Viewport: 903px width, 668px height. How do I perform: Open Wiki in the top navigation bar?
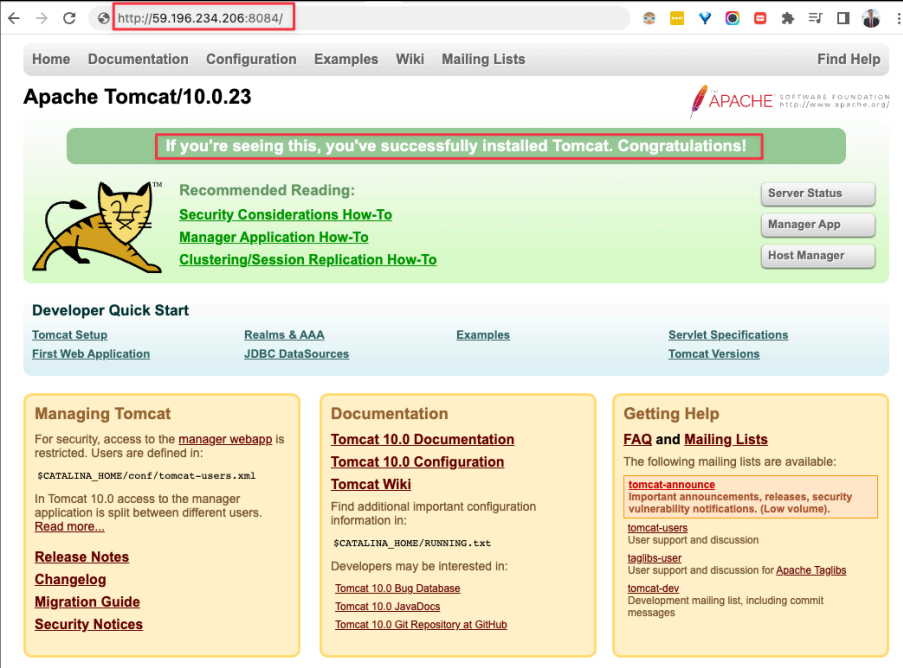pyautogui.click(x=410, y=59)
